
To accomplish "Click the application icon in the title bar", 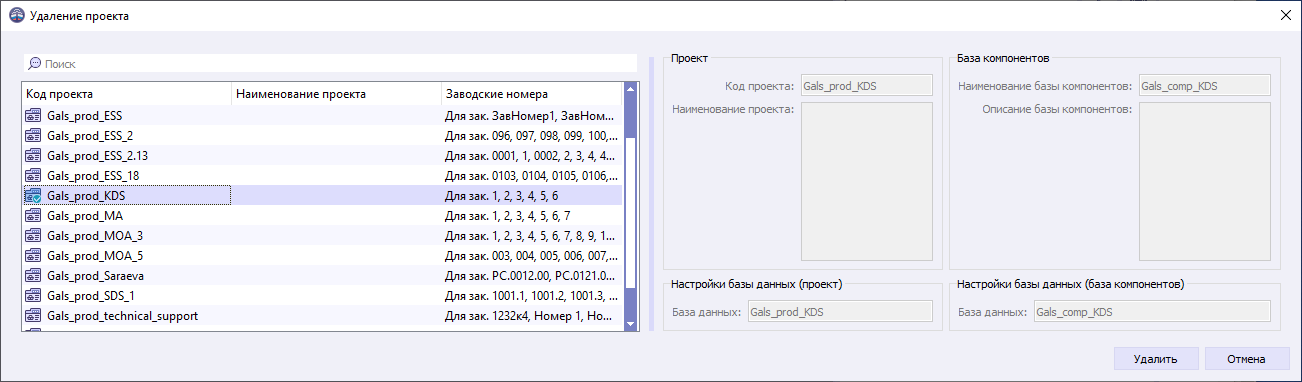I will click(x=16, y=17).
